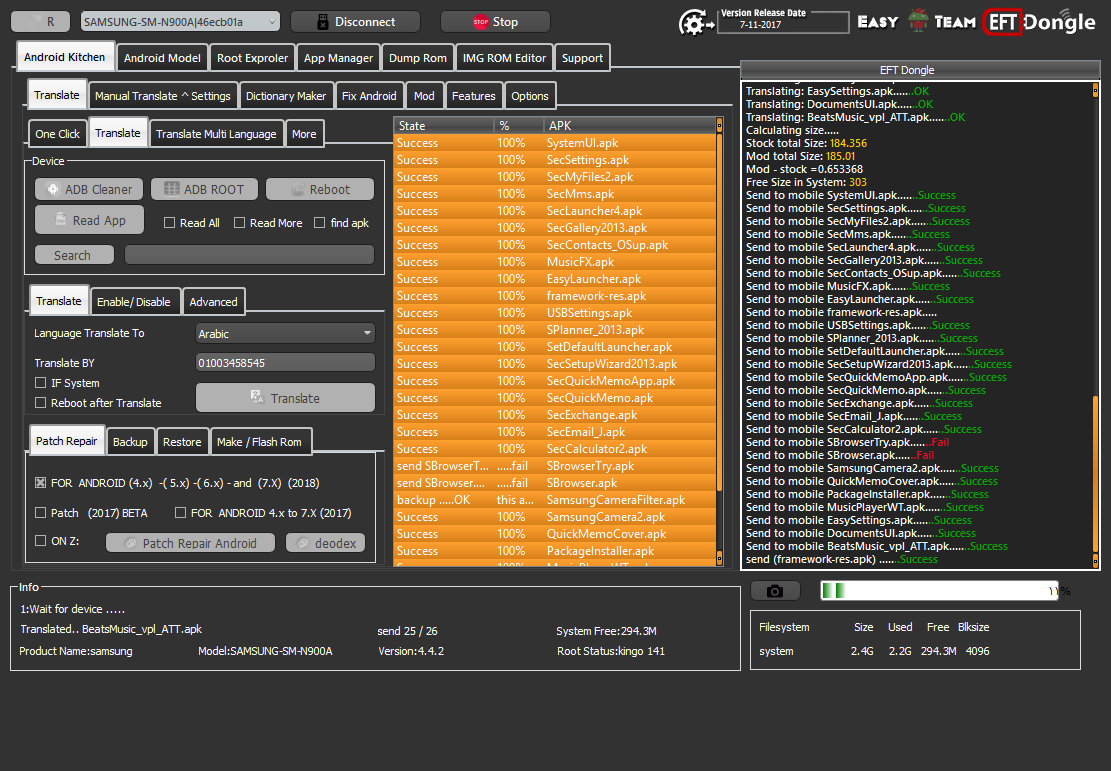The image size is (1111, 771).
Task: Open the More tab
Action: (x=304, y=134)
